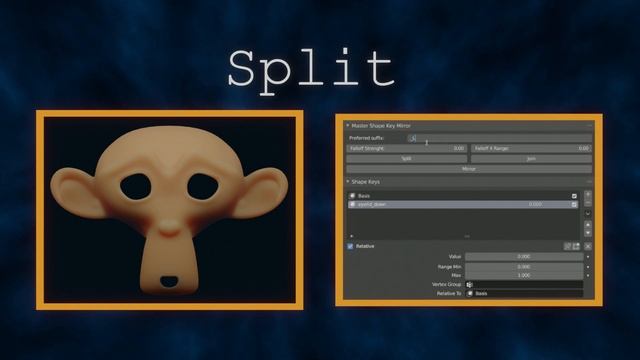Image resolution: width=640 pixels, height=360 pixels.
Task: Click the Join button
Action: click(531, 158)
